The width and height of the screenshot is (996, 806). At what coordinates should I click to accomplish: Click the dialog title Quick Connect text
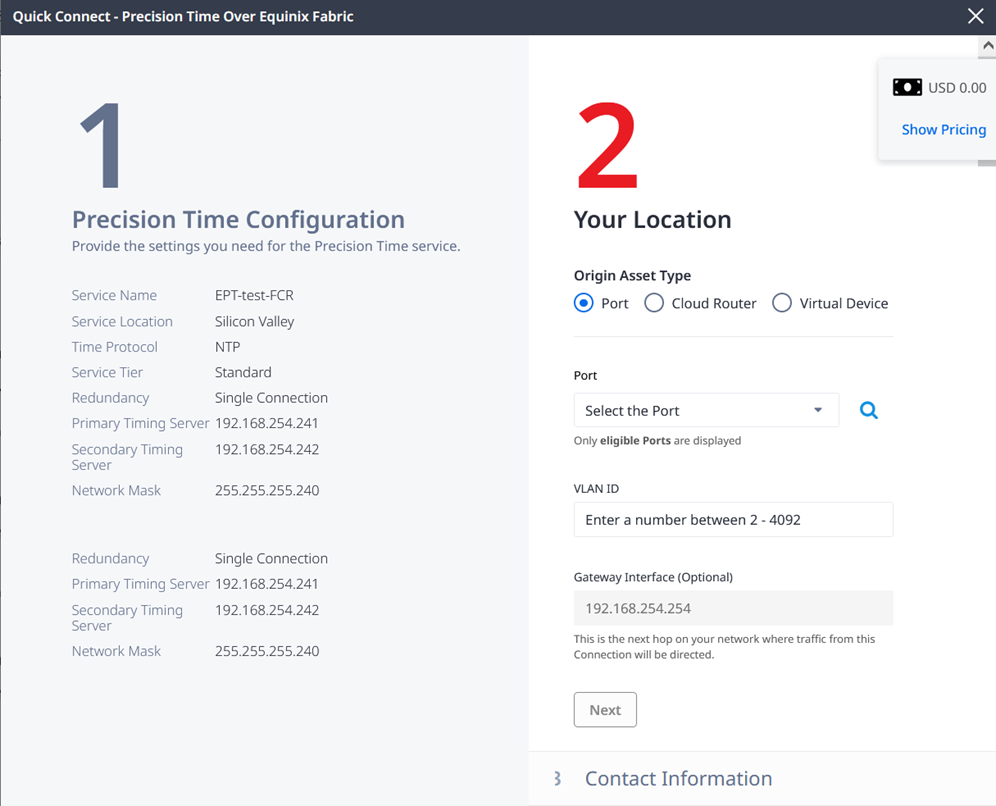click(x=183, y=17)
